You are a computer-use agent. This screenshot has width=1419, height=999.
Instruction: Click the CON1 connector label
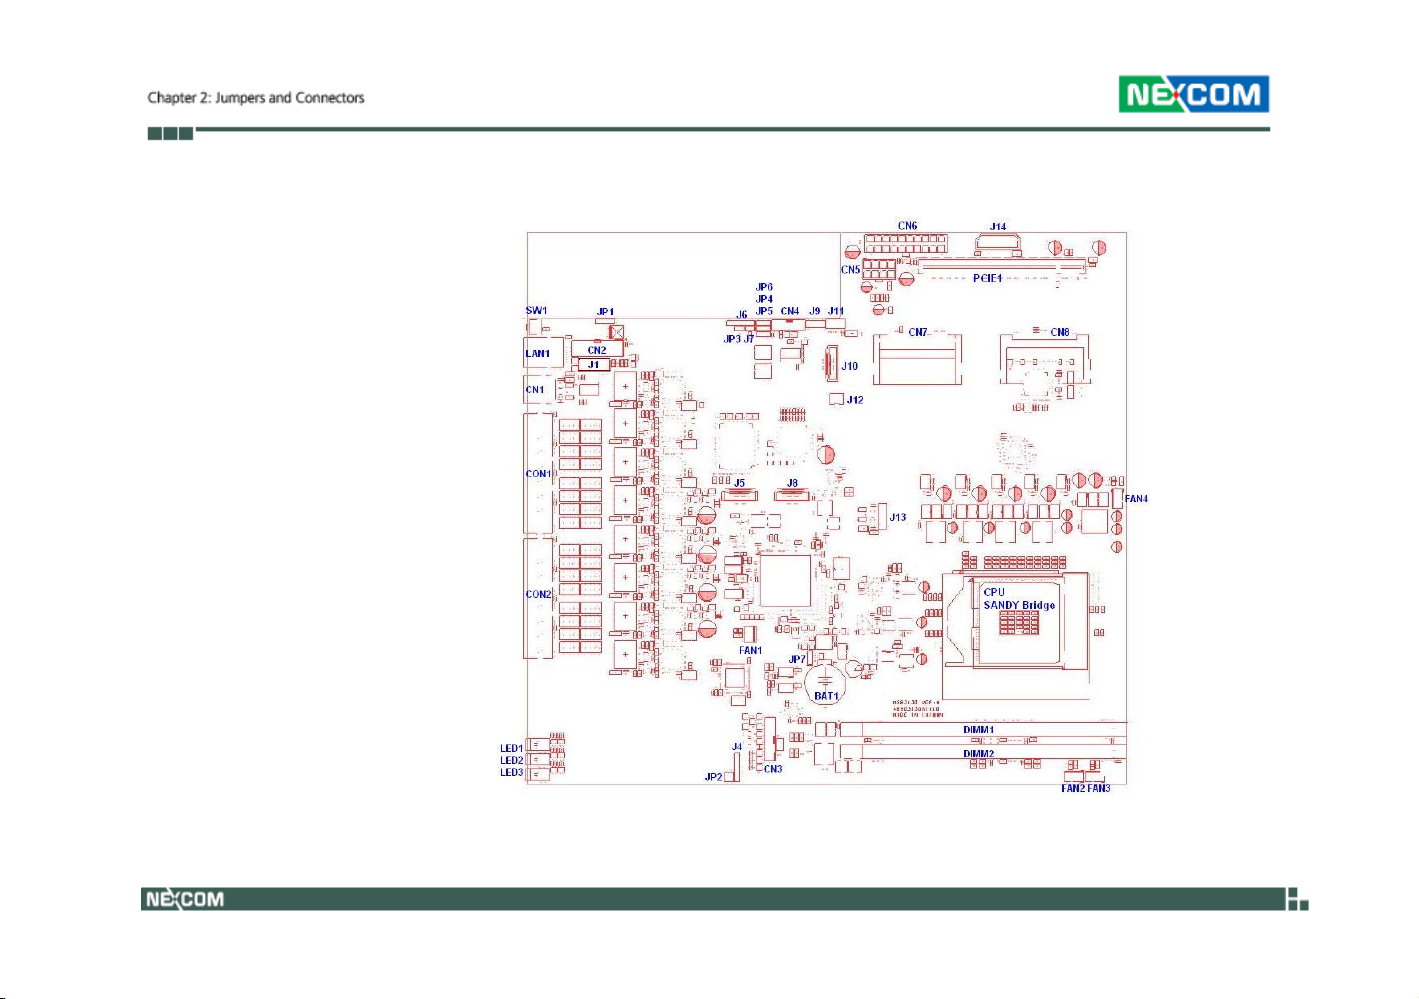(538, 474)
